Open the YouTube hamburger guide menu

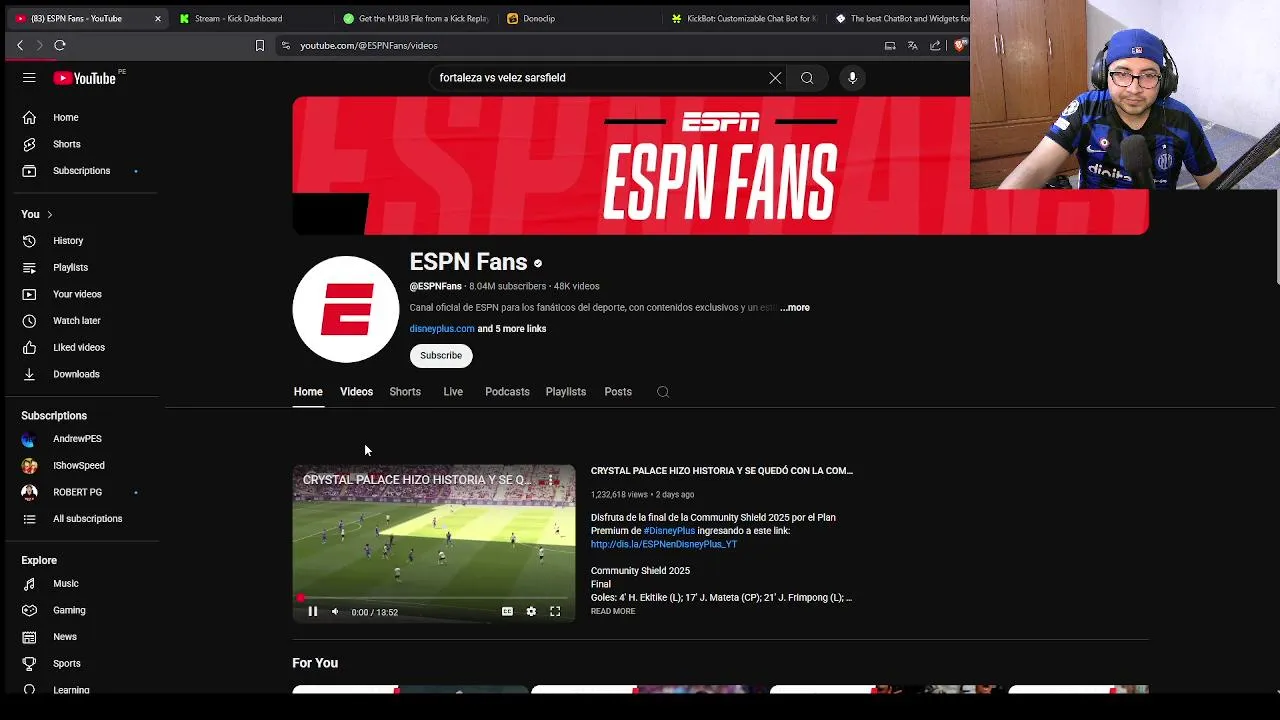click(29, 78)
